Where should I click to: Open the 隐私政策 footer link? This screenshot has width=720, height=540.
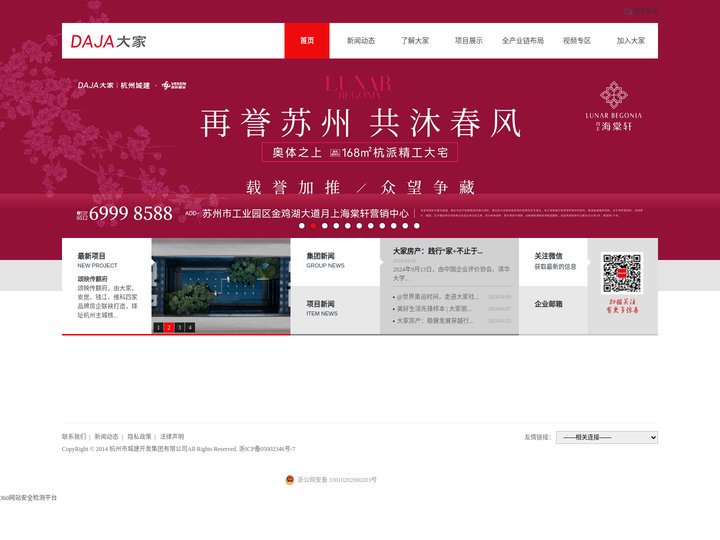tap(139, 437)
